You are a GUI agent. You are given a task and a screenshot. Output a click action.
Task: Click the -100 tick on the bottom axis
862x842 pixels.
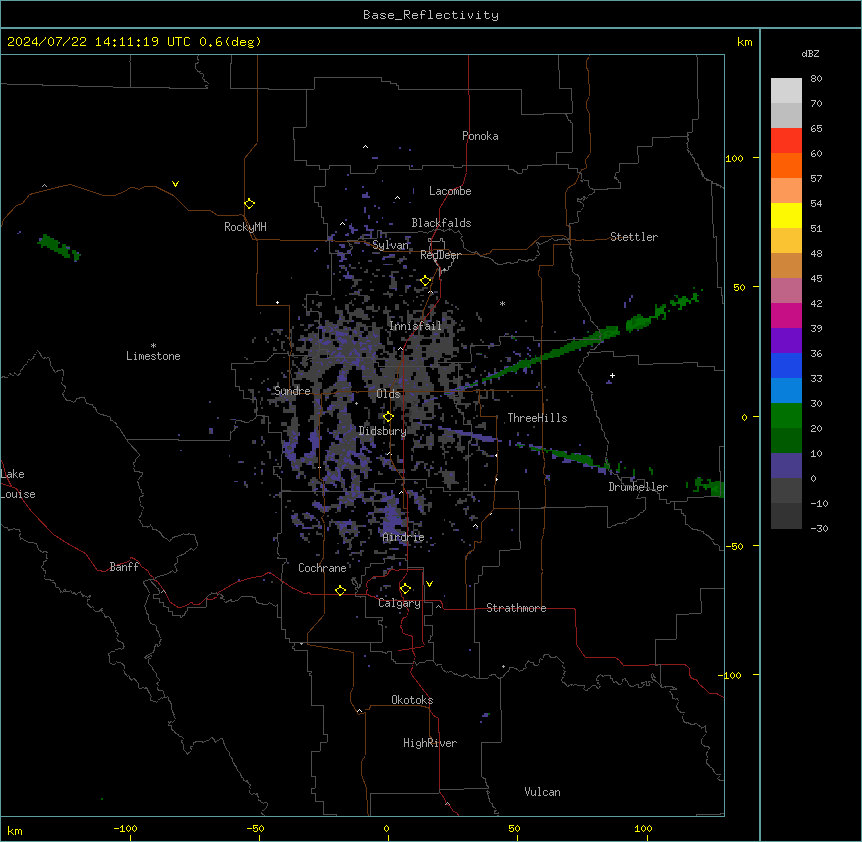[125, 829]
